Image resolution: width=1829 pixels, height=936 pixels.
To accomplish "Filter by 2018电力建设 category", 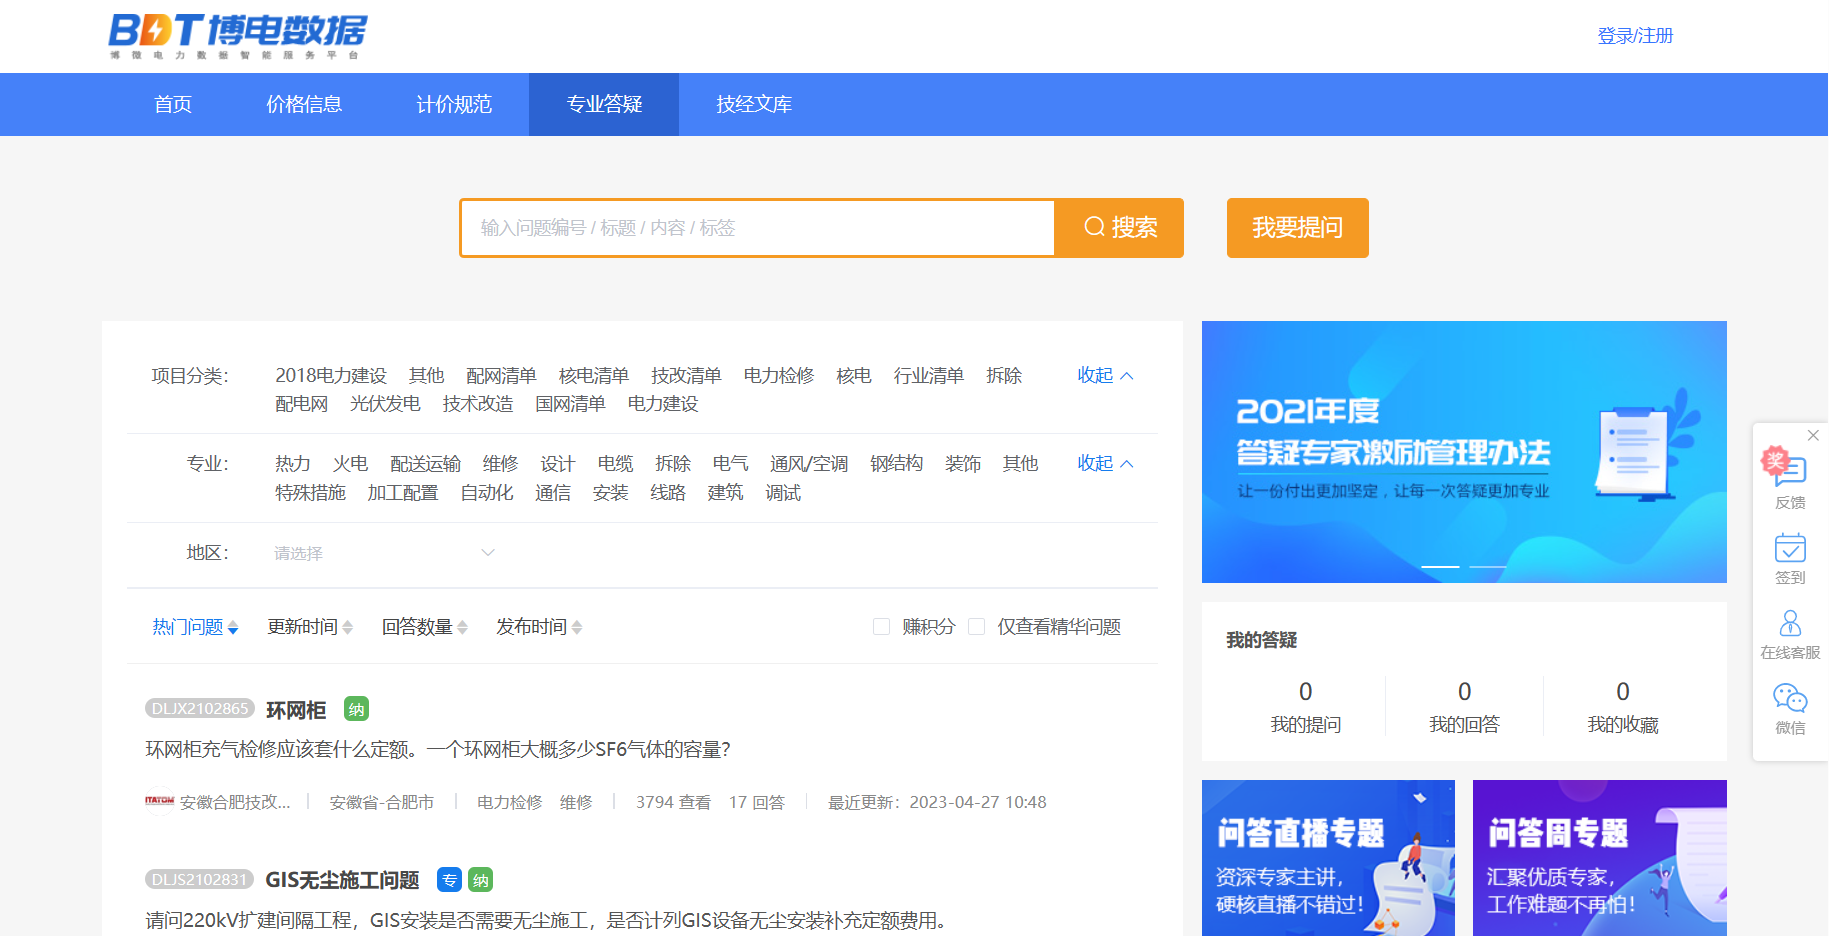I will click(331, 375).
